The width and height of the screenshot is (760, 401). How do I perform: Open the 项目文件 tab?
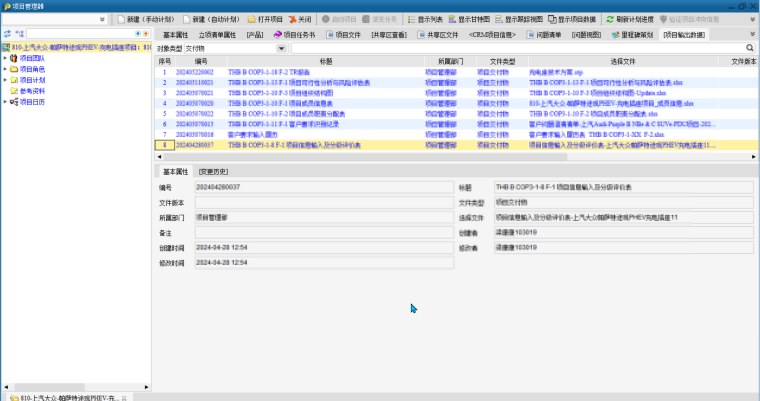344,35
